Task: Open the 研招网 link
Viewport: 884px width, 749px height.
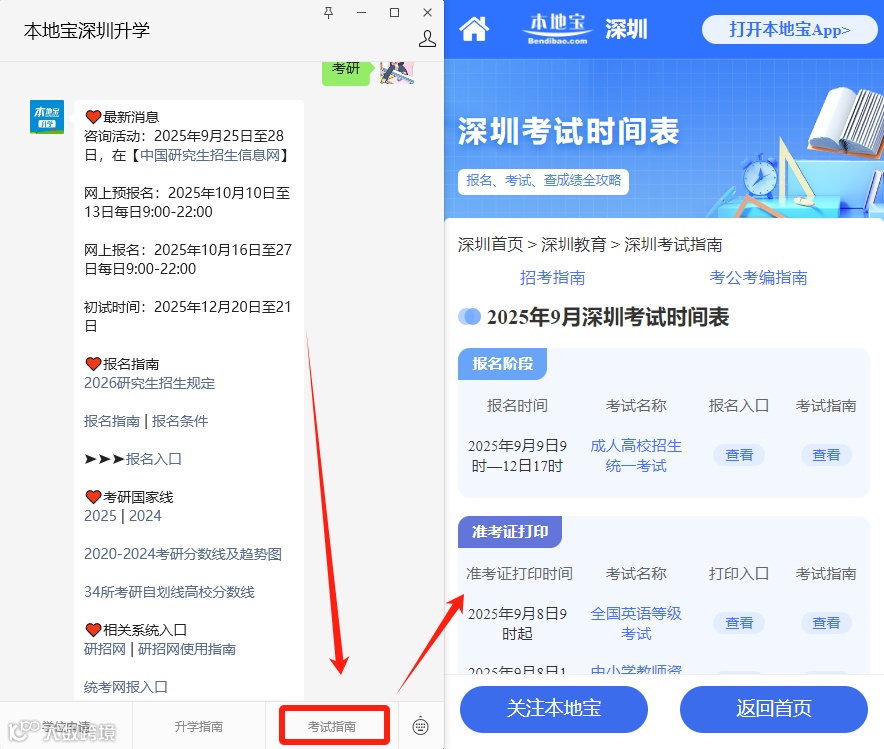Action: 104,649
